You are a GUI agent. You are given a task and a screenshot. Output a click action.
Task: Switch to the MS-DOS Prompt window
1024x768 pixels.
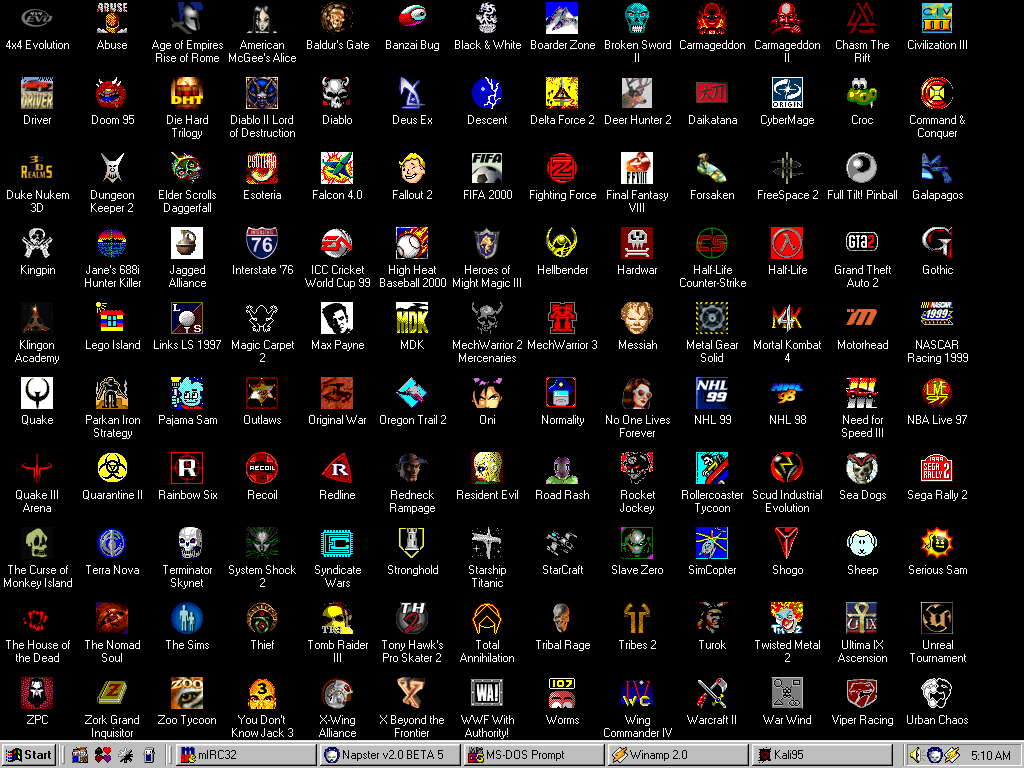[x=534, y=755]
